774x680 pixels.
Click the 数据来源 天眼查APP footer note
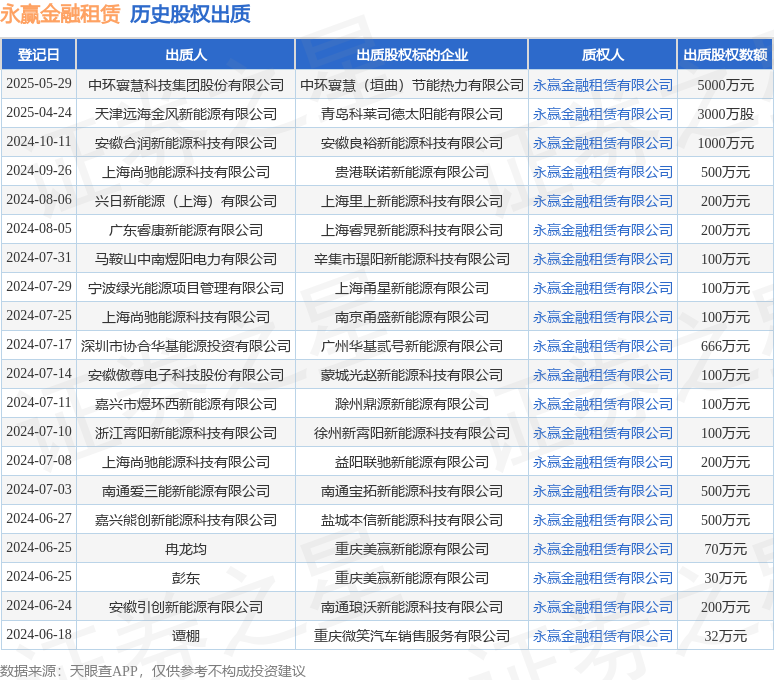(153, 671)
